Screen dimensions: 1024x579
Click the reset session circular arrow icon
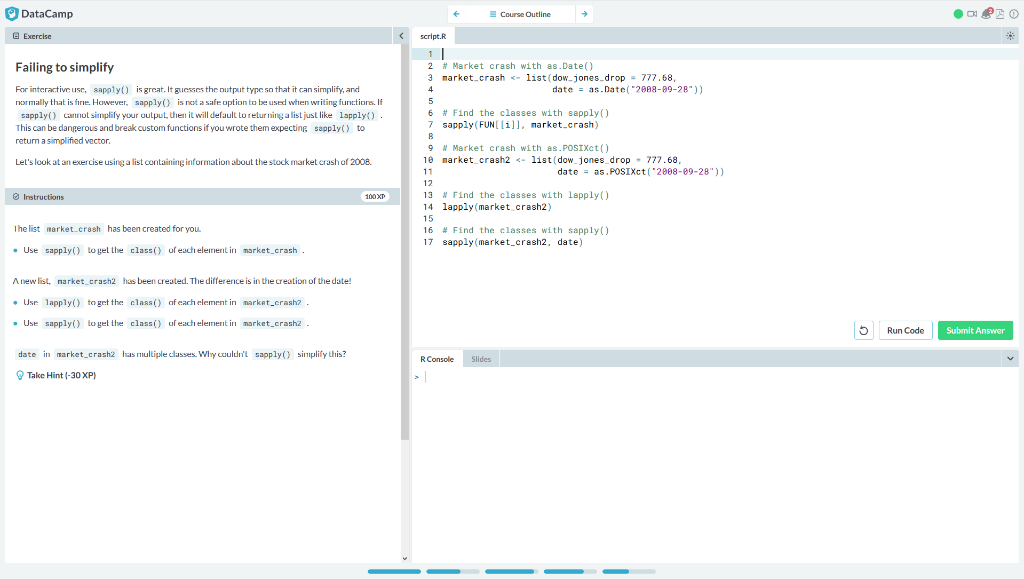click(x=863, y=329)
